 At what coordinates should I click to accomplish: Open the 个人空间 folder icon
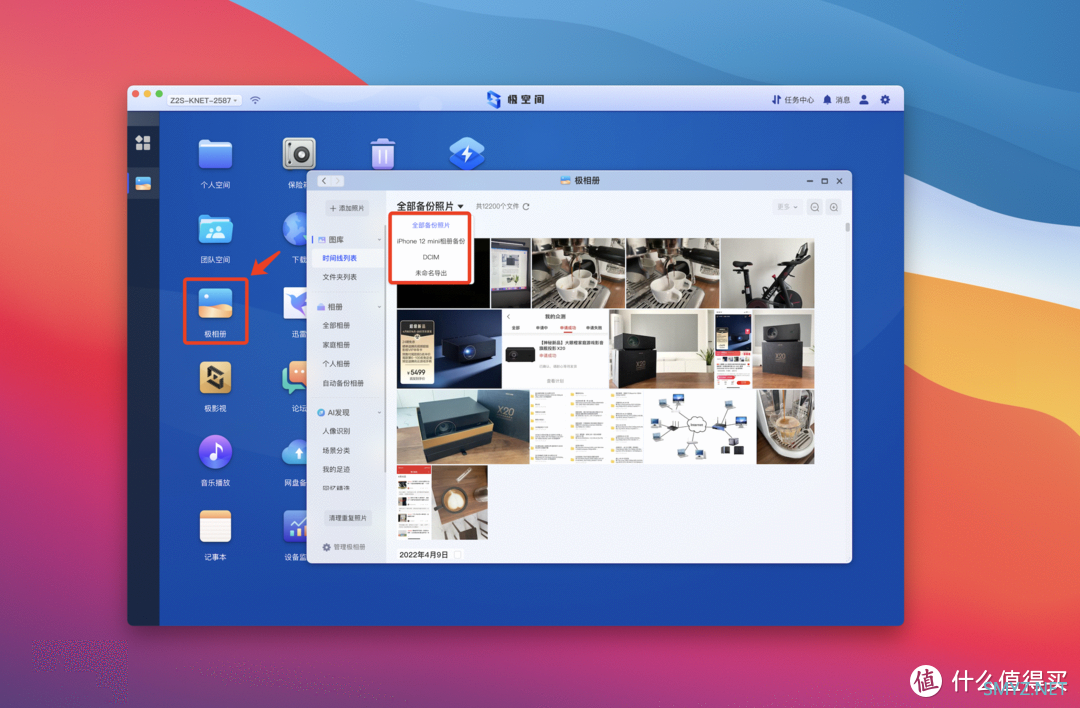tap(215, 154)
